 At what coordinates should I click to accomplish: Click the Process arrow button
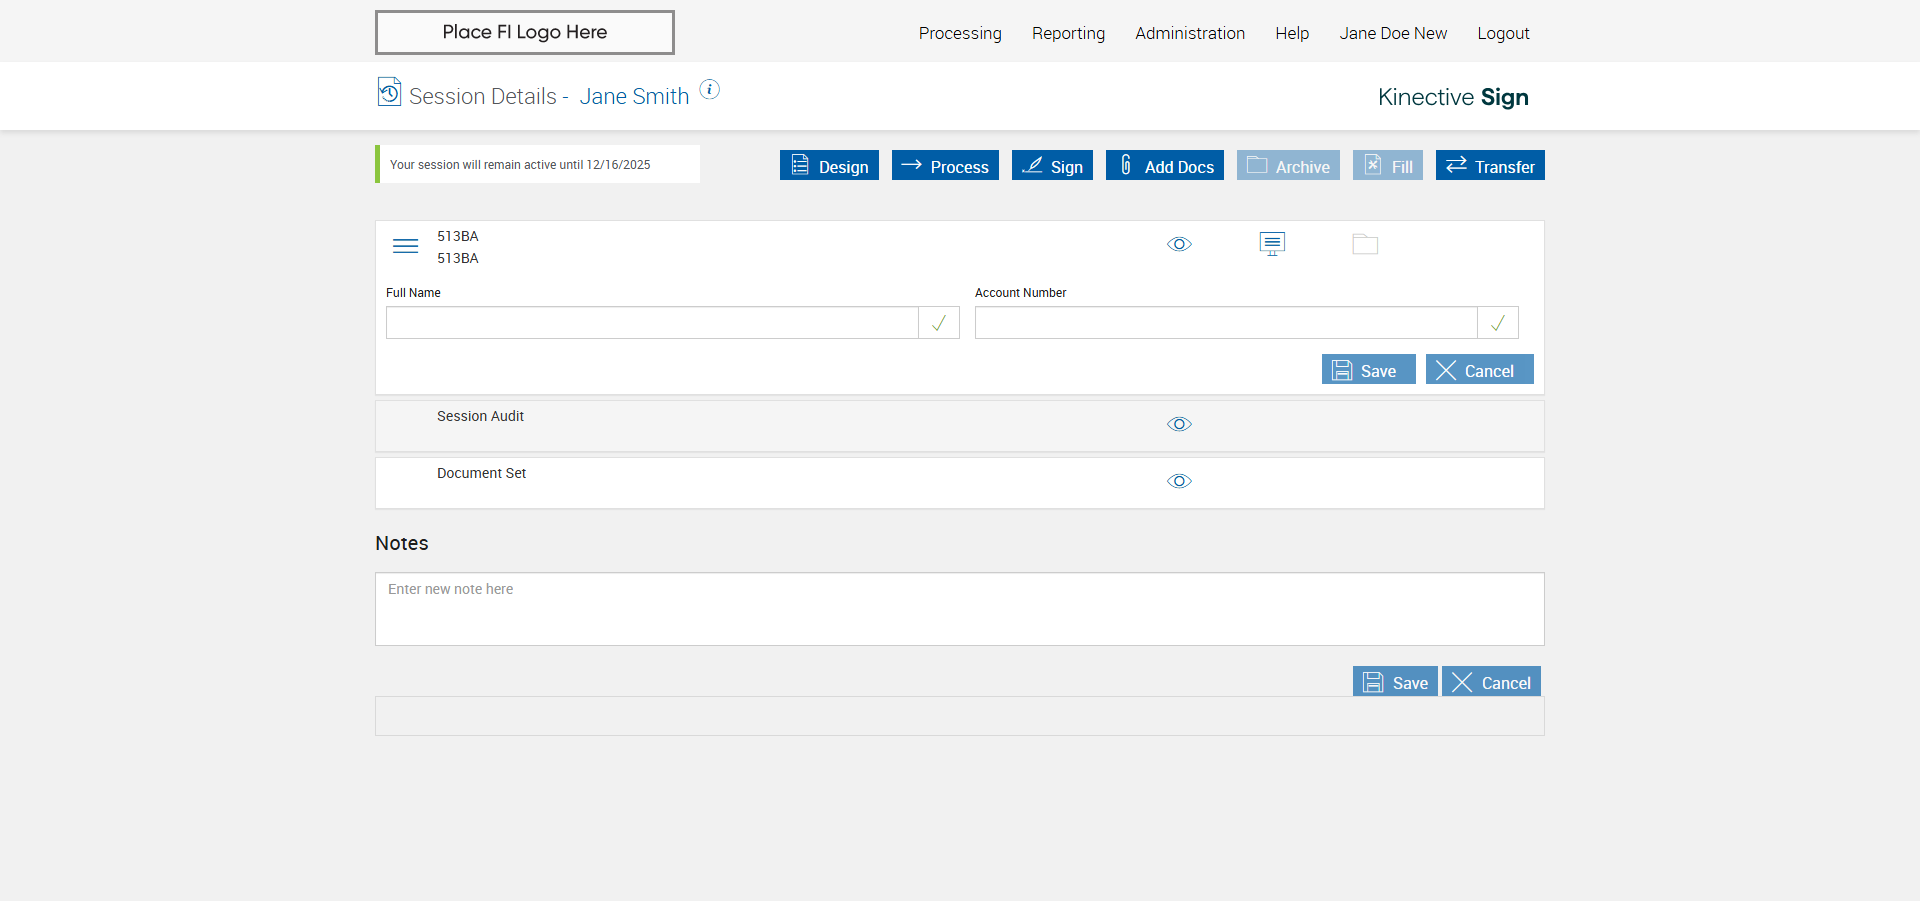click(x=945, y=166)
